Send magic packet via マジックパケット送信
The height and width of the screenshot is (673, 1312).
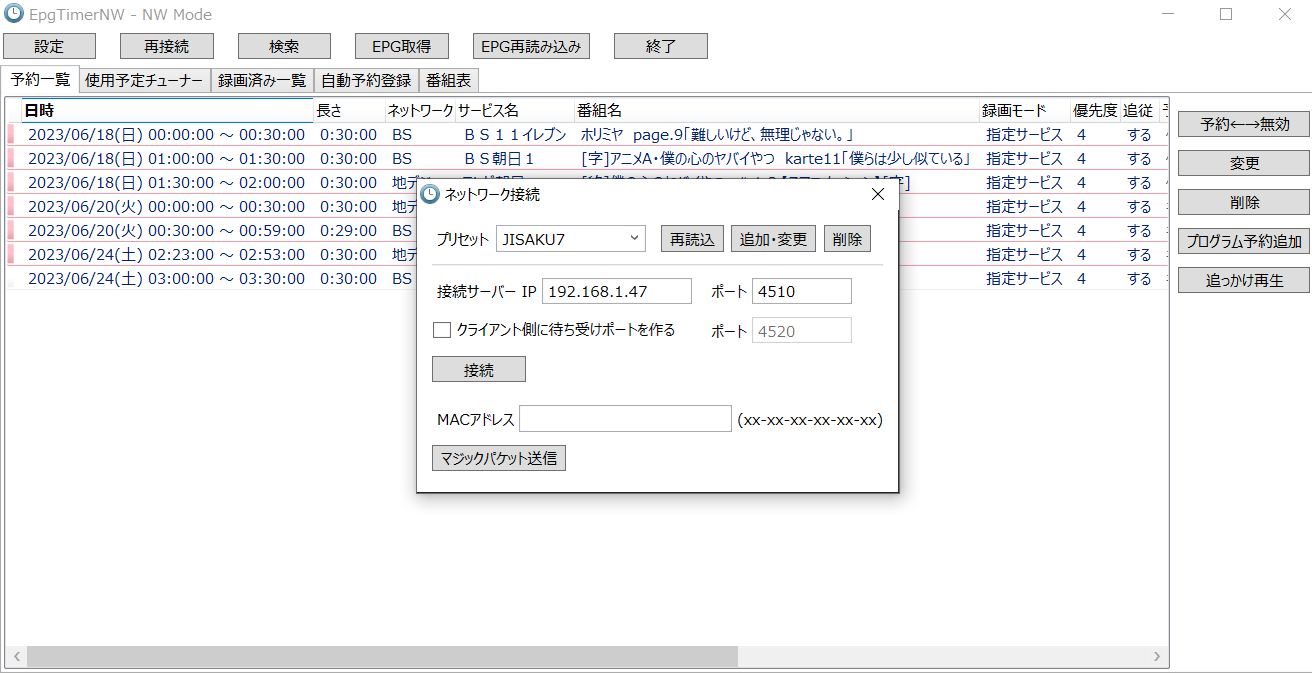click(x=498, y=458)
